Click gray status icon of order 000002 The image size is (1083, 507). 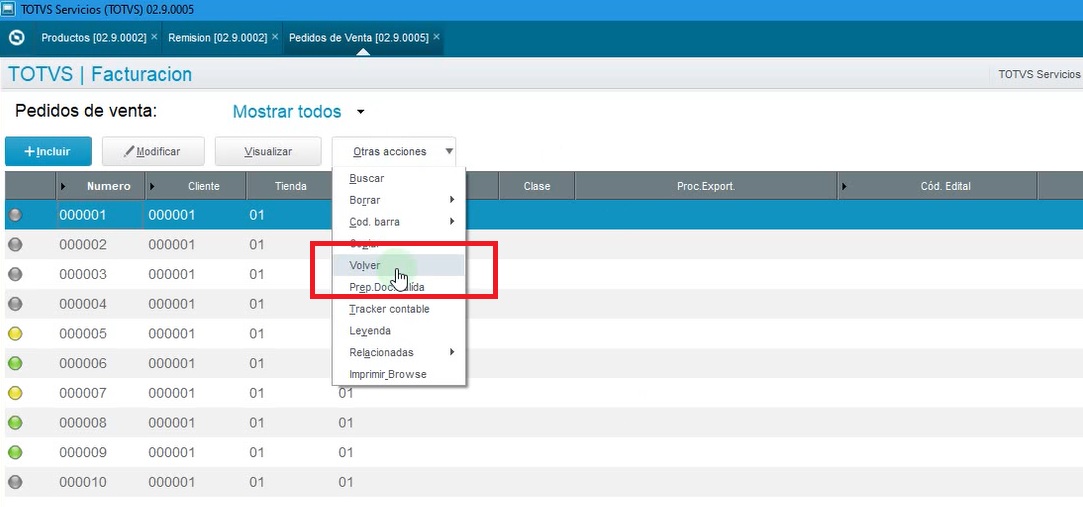point(15,245)
